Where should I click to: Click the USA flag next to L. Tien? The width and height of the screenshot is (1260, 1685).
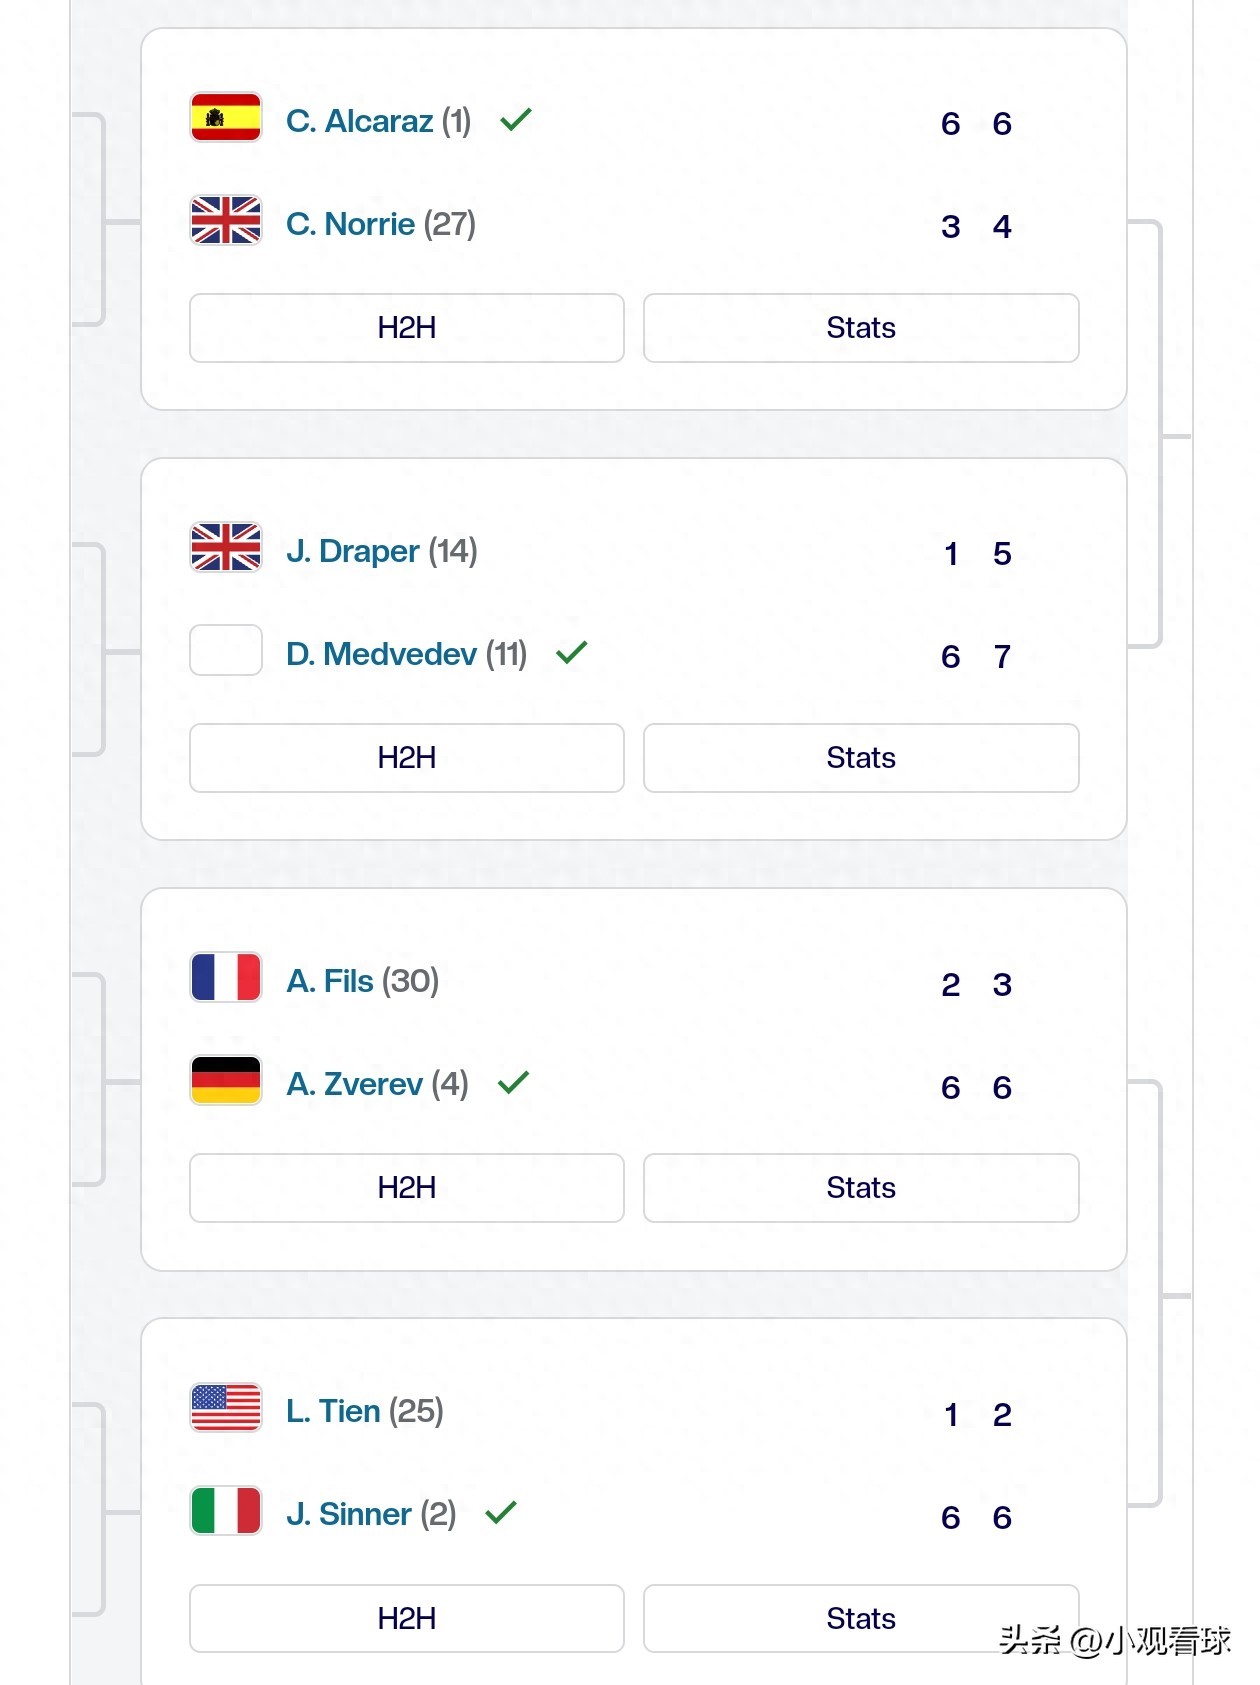[225, 1409]
